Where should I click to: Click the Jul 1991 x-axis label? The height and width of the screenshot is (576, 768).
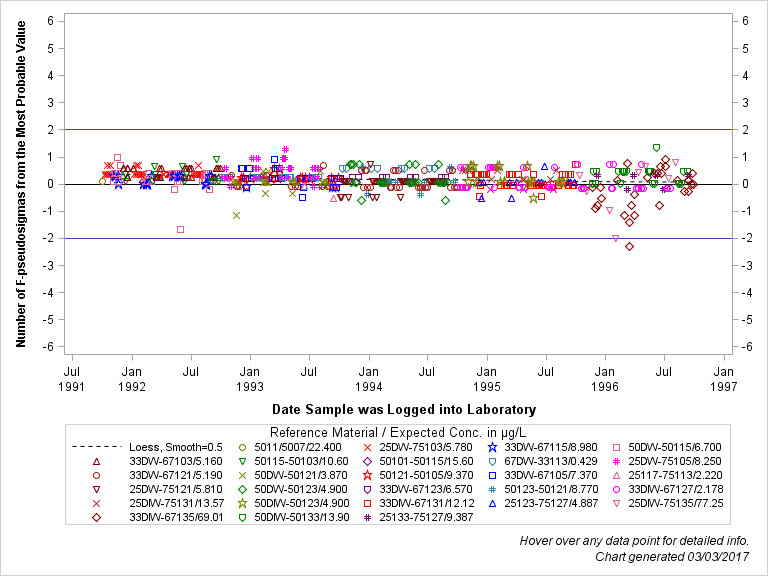point(72,379)
